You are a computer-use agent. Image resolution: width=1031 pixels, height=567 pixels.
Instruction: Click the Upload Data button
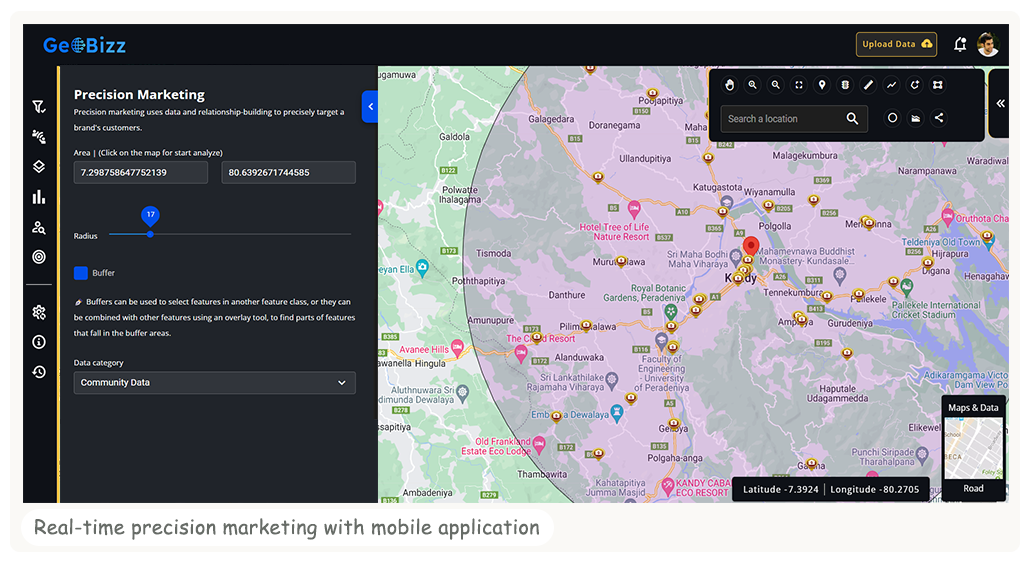pyautogui.click(x=896, y=44)
